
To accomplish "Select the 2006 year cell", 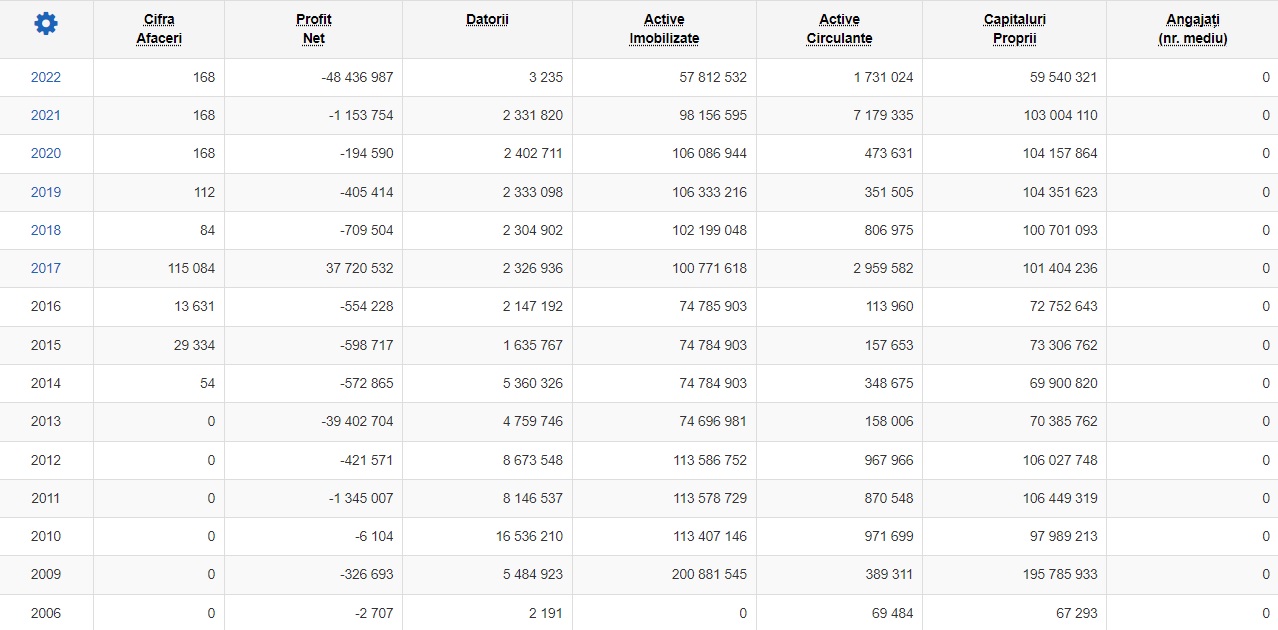I will [46, 613].
